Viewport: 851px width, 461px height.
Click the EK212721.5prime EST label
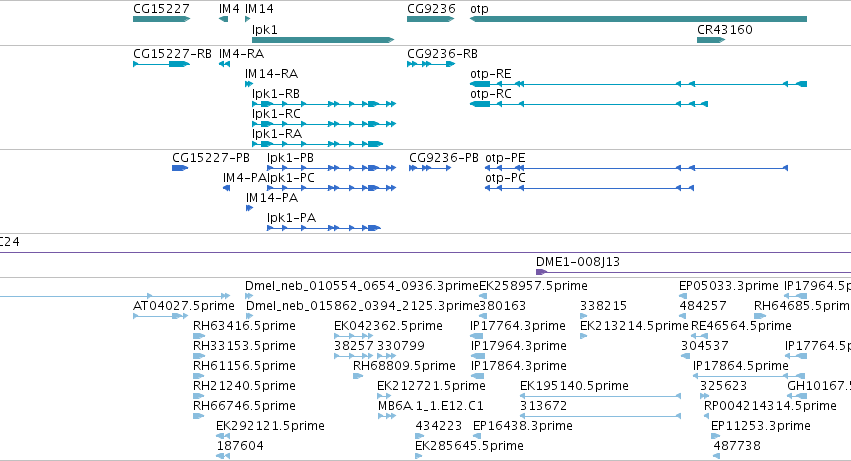point(431,386)
